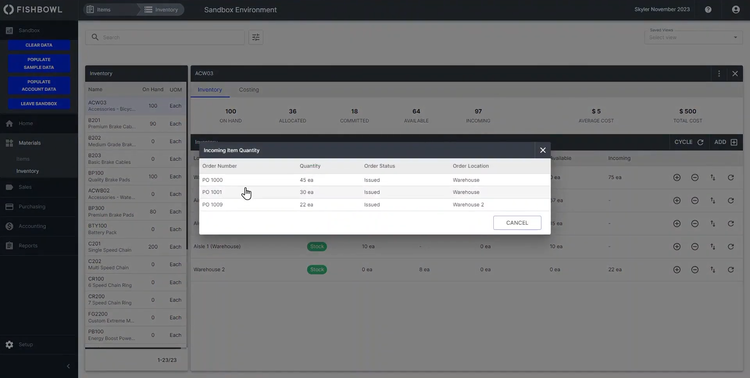Screen dimensions: 750x378
Task: Remove inventory in Aisle 1 (Warehouse) row
Action: 695,246
